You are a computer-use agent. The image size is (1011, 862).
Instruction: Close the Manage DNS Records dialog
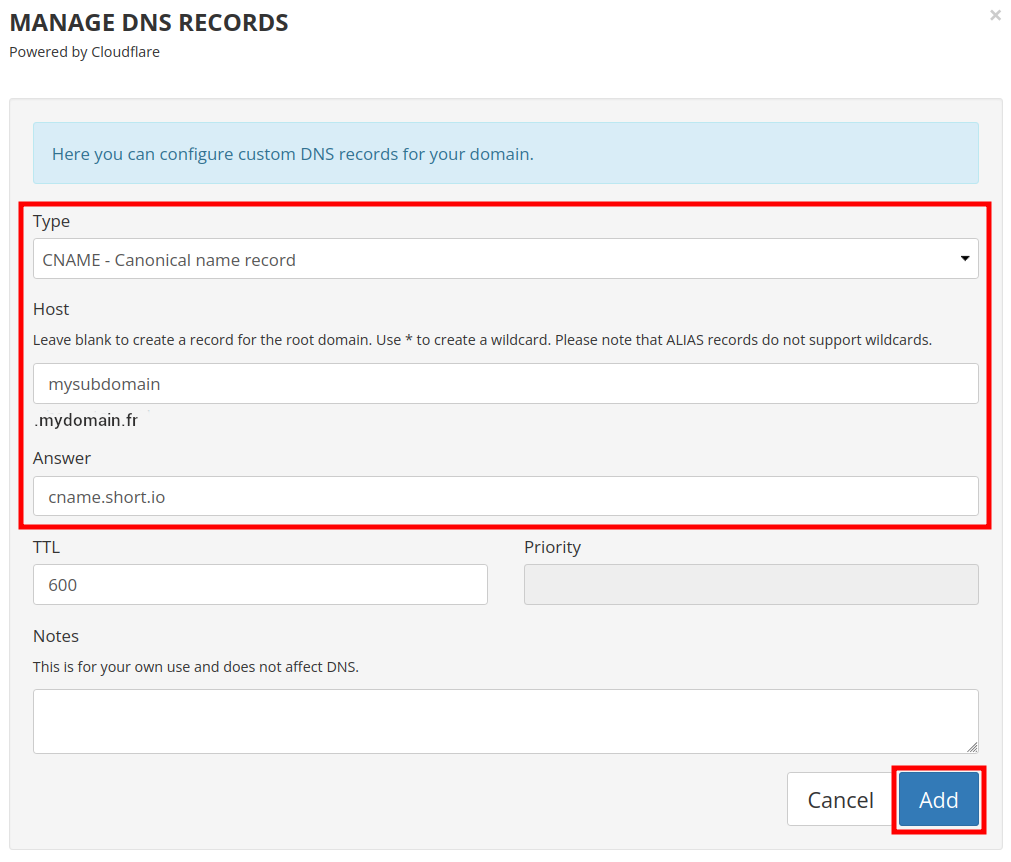(995, 15)
